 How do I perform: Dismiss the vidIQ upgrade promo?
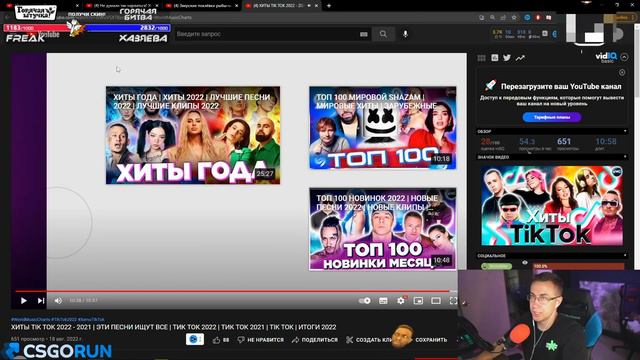click(622, 72)
